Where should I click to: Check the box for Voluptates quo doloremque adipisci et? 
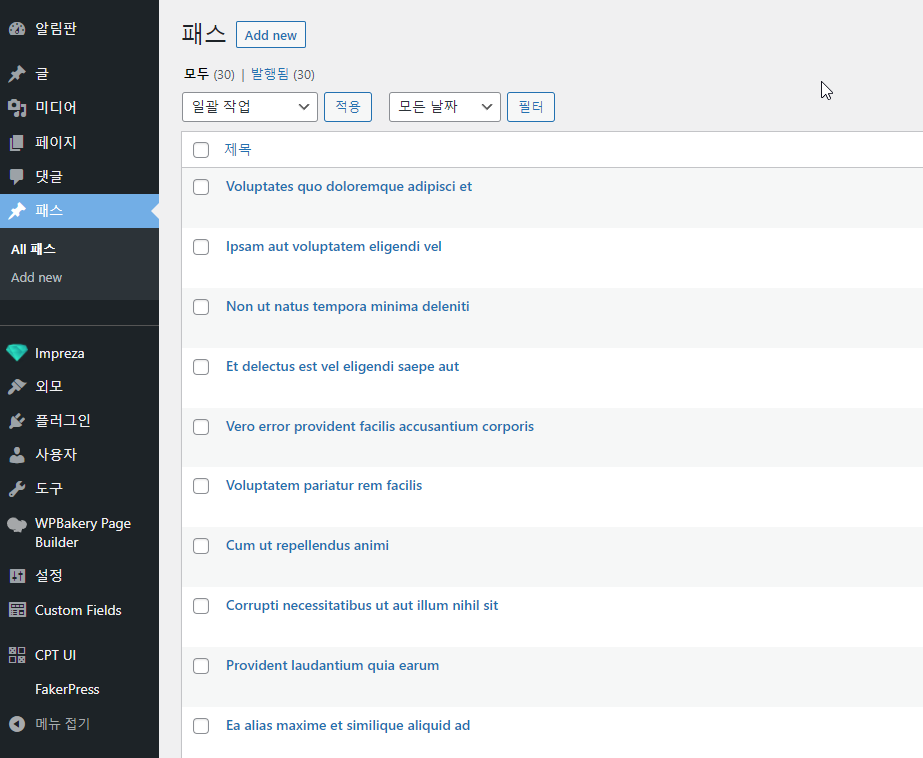click(x=201, y=187)
